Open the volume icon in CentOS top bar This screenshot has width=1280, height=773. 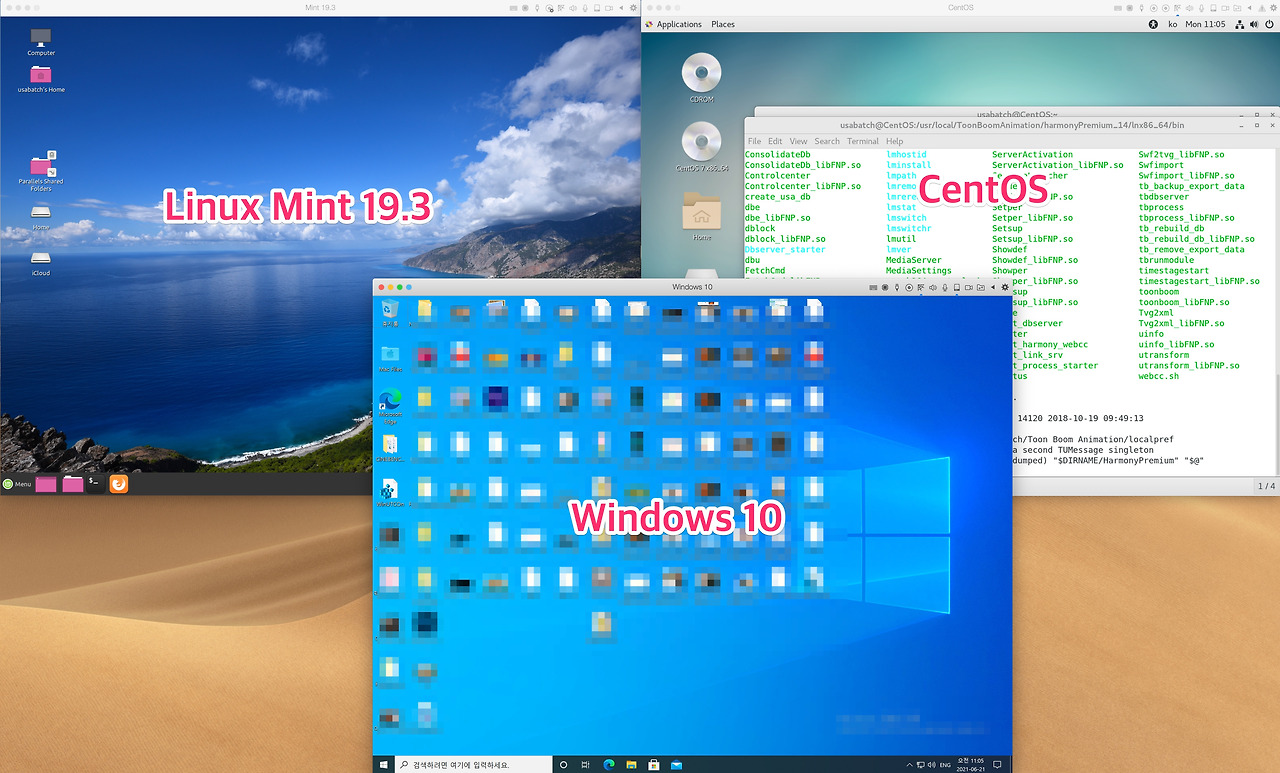pyautogui.click(x=1254, y=24)
